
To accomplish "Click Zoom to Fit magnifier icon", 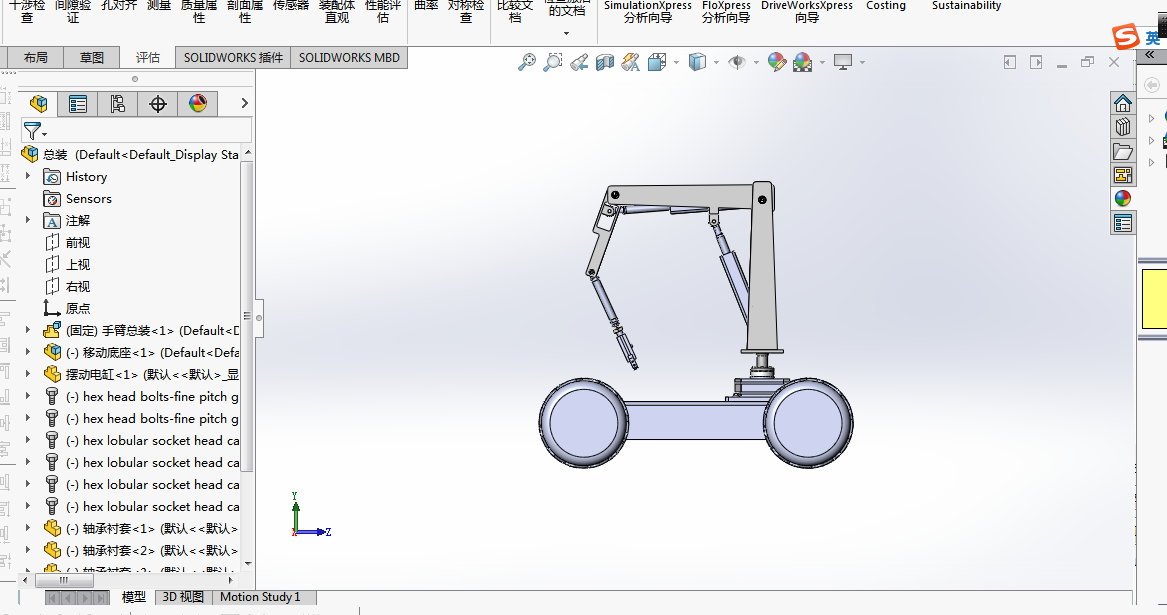I will pos(527,63).
